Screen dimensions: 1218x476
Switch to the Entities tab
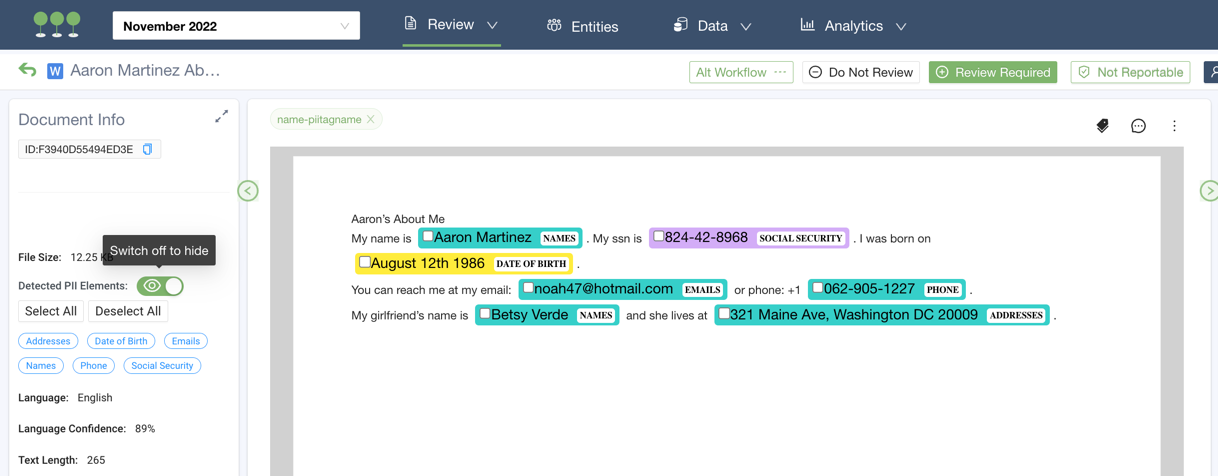582,26
